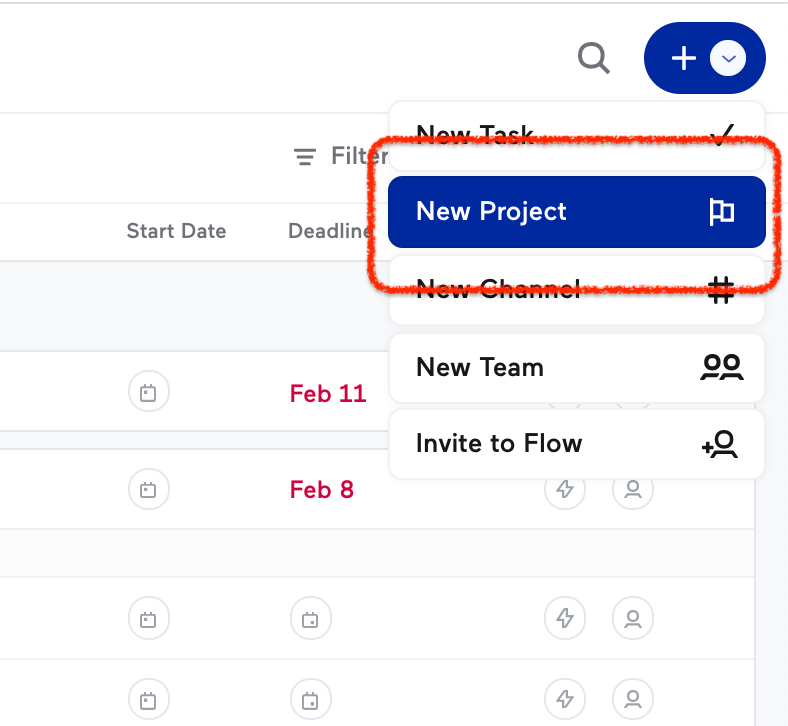Click the plus icon to create new

click(x=683, y=58)
